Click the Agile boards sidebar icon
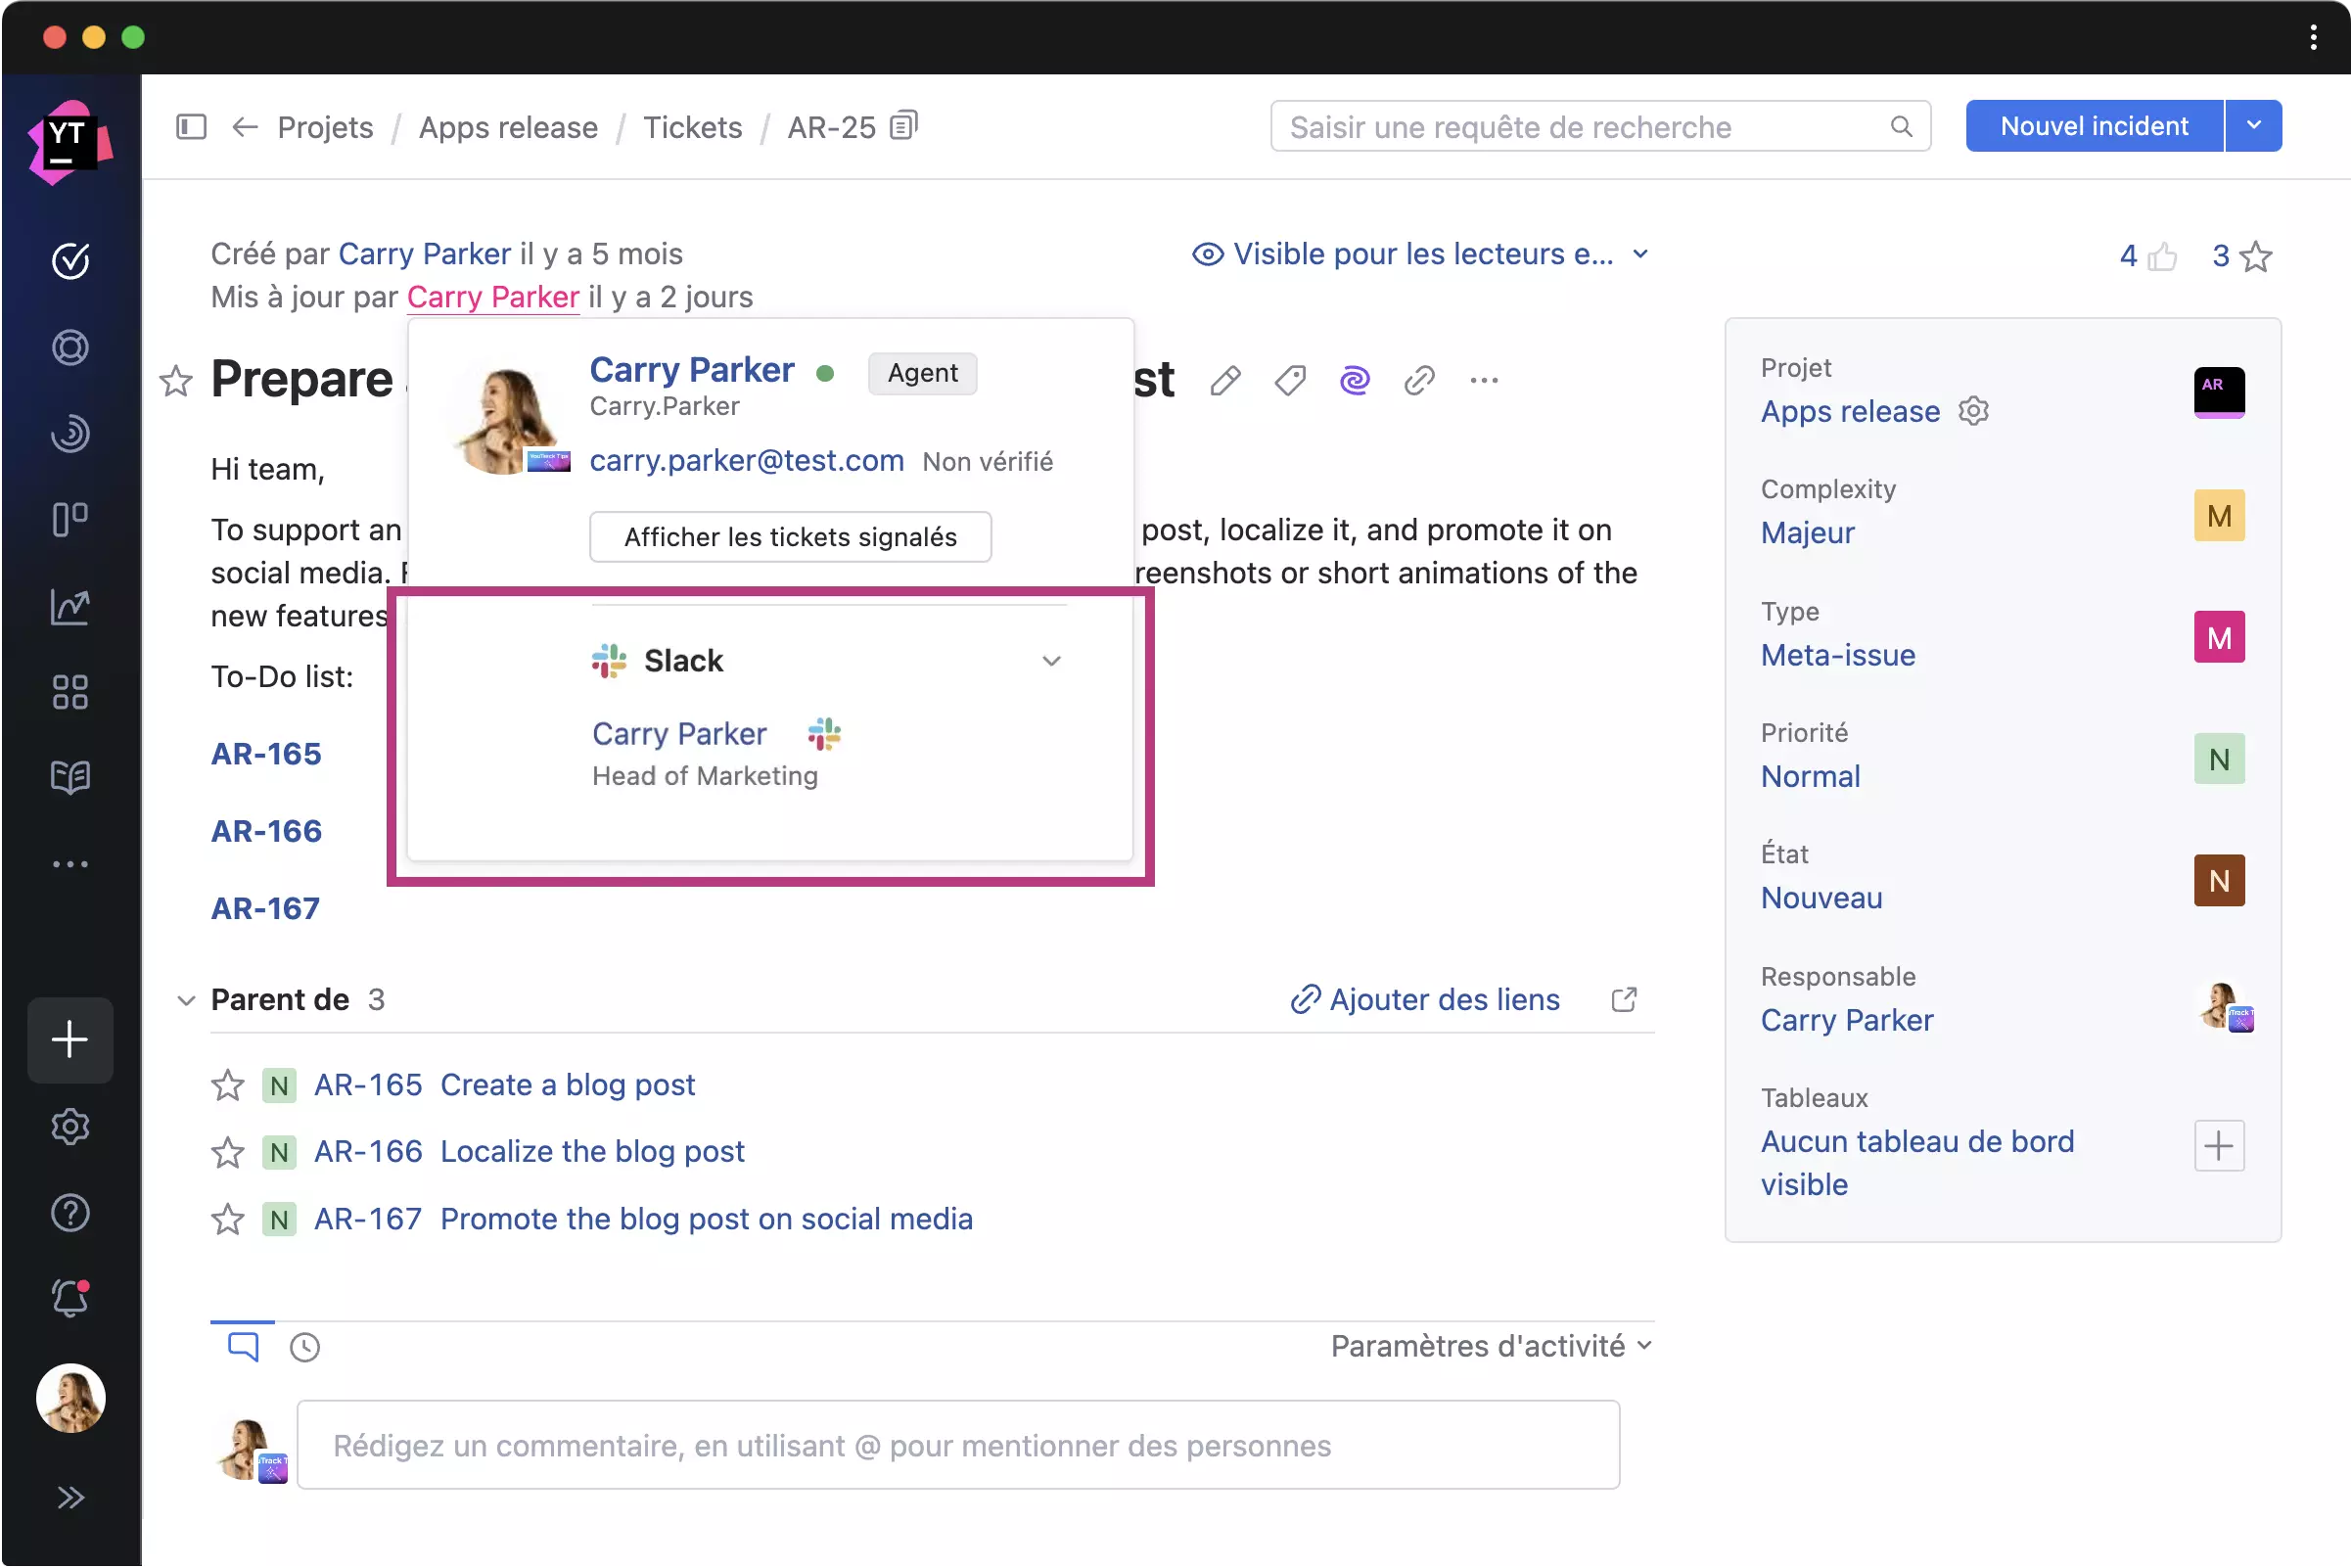 (x=70, y=519)
